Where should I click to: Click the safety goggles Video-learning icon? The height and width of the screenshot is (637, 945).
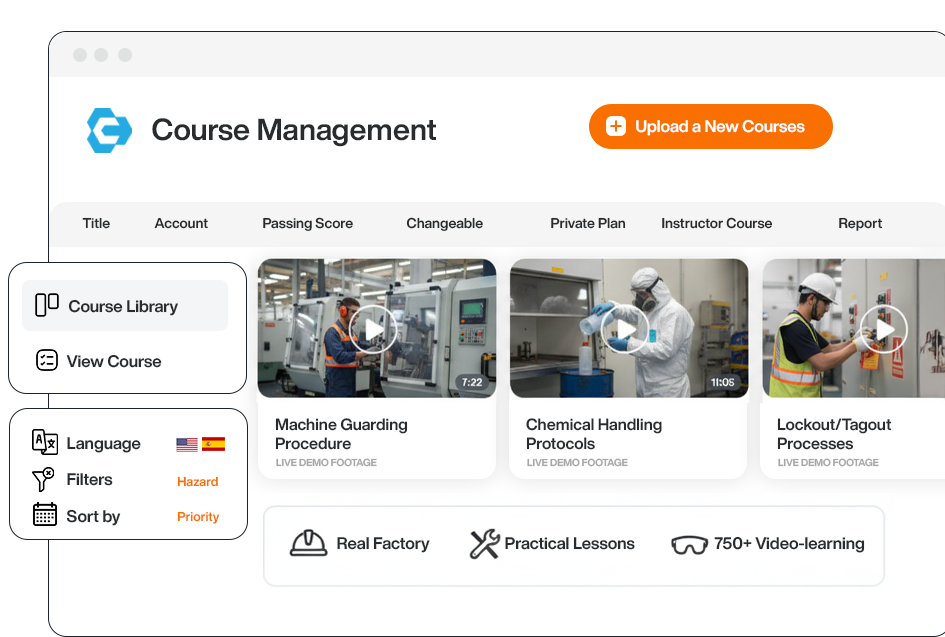[689, 545]
